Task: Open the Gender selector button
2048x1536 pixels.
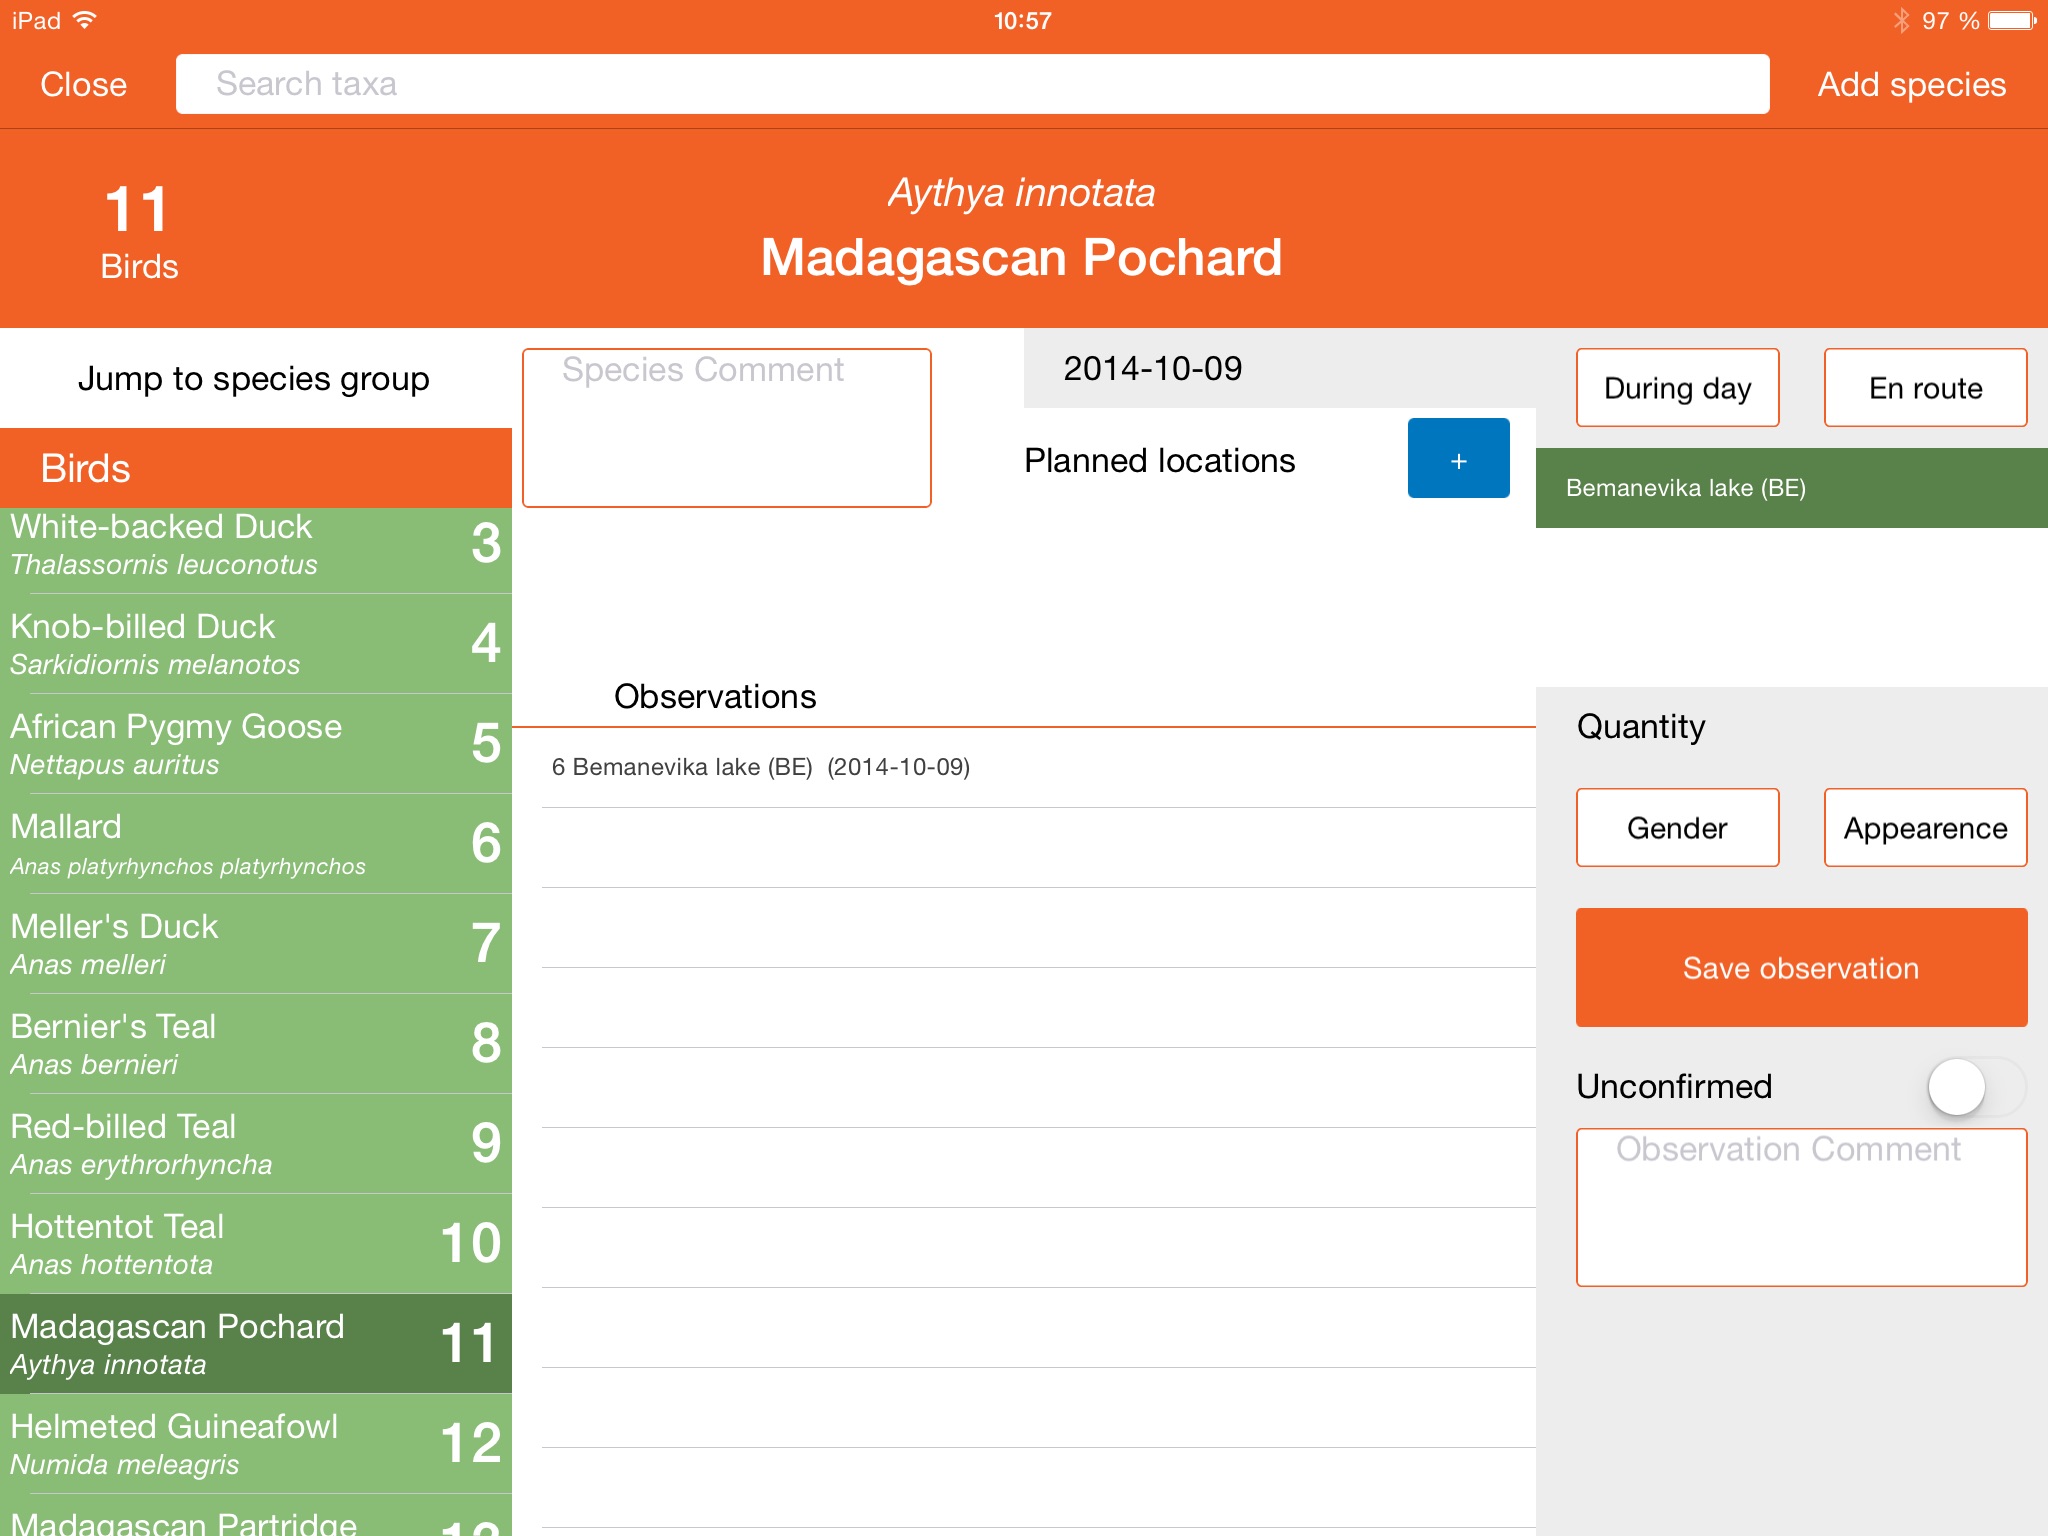Action: click(x=1675, y=826)
